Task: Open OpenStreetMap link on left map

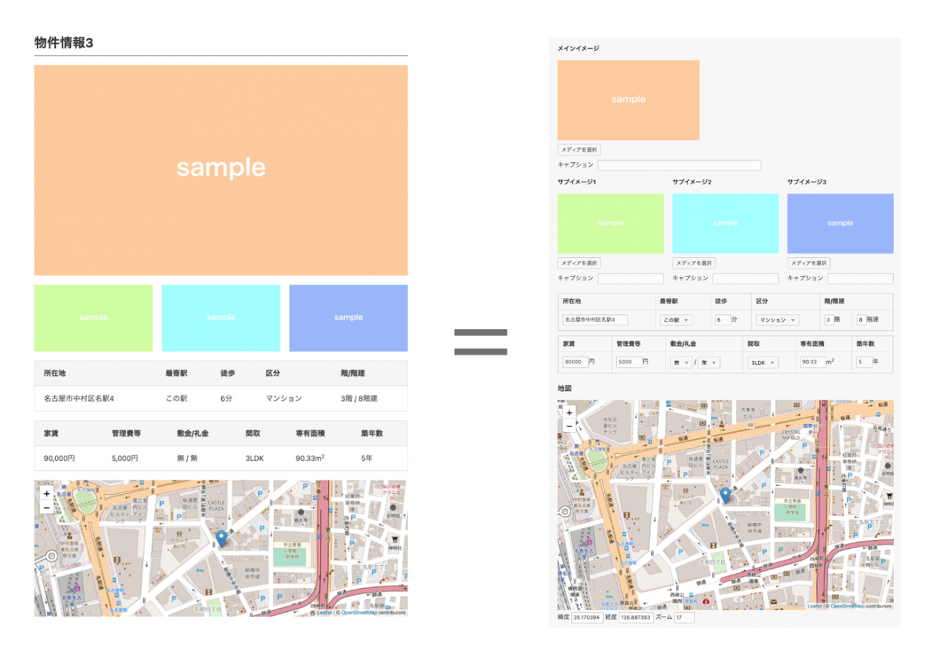Action: (360, 613)
